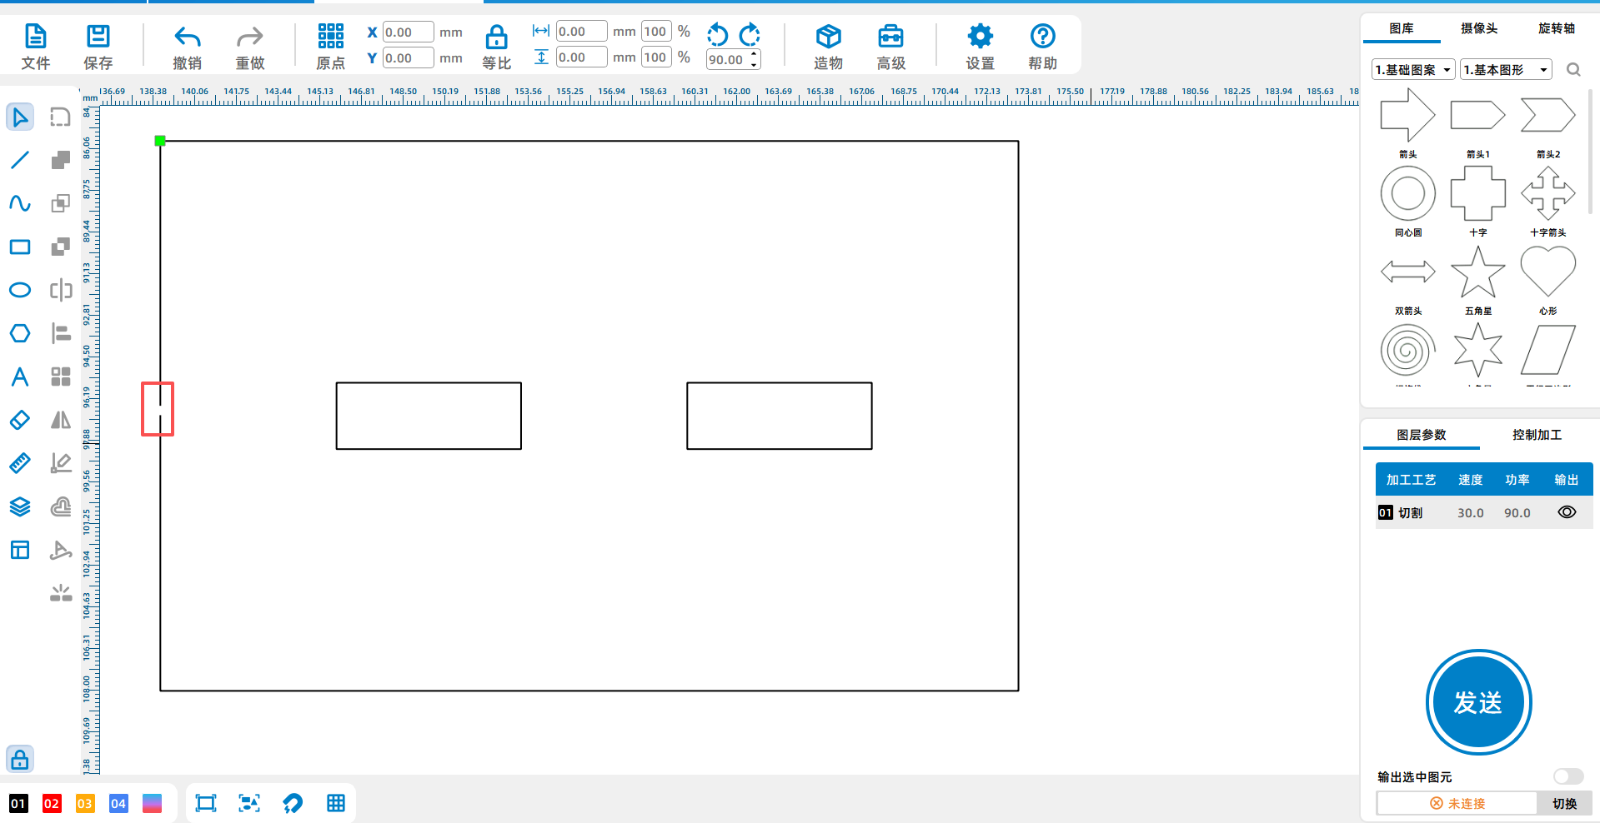1600x823 pixels.
Task: Select the measure ruler tool
Action: (20, 463)
